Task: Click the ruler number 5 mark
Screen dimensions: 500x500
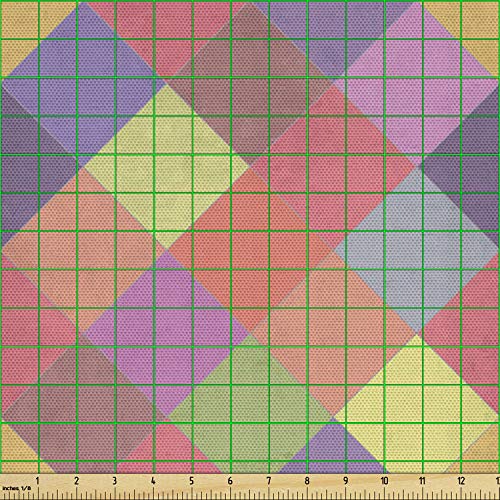Action: click(191, 481)
